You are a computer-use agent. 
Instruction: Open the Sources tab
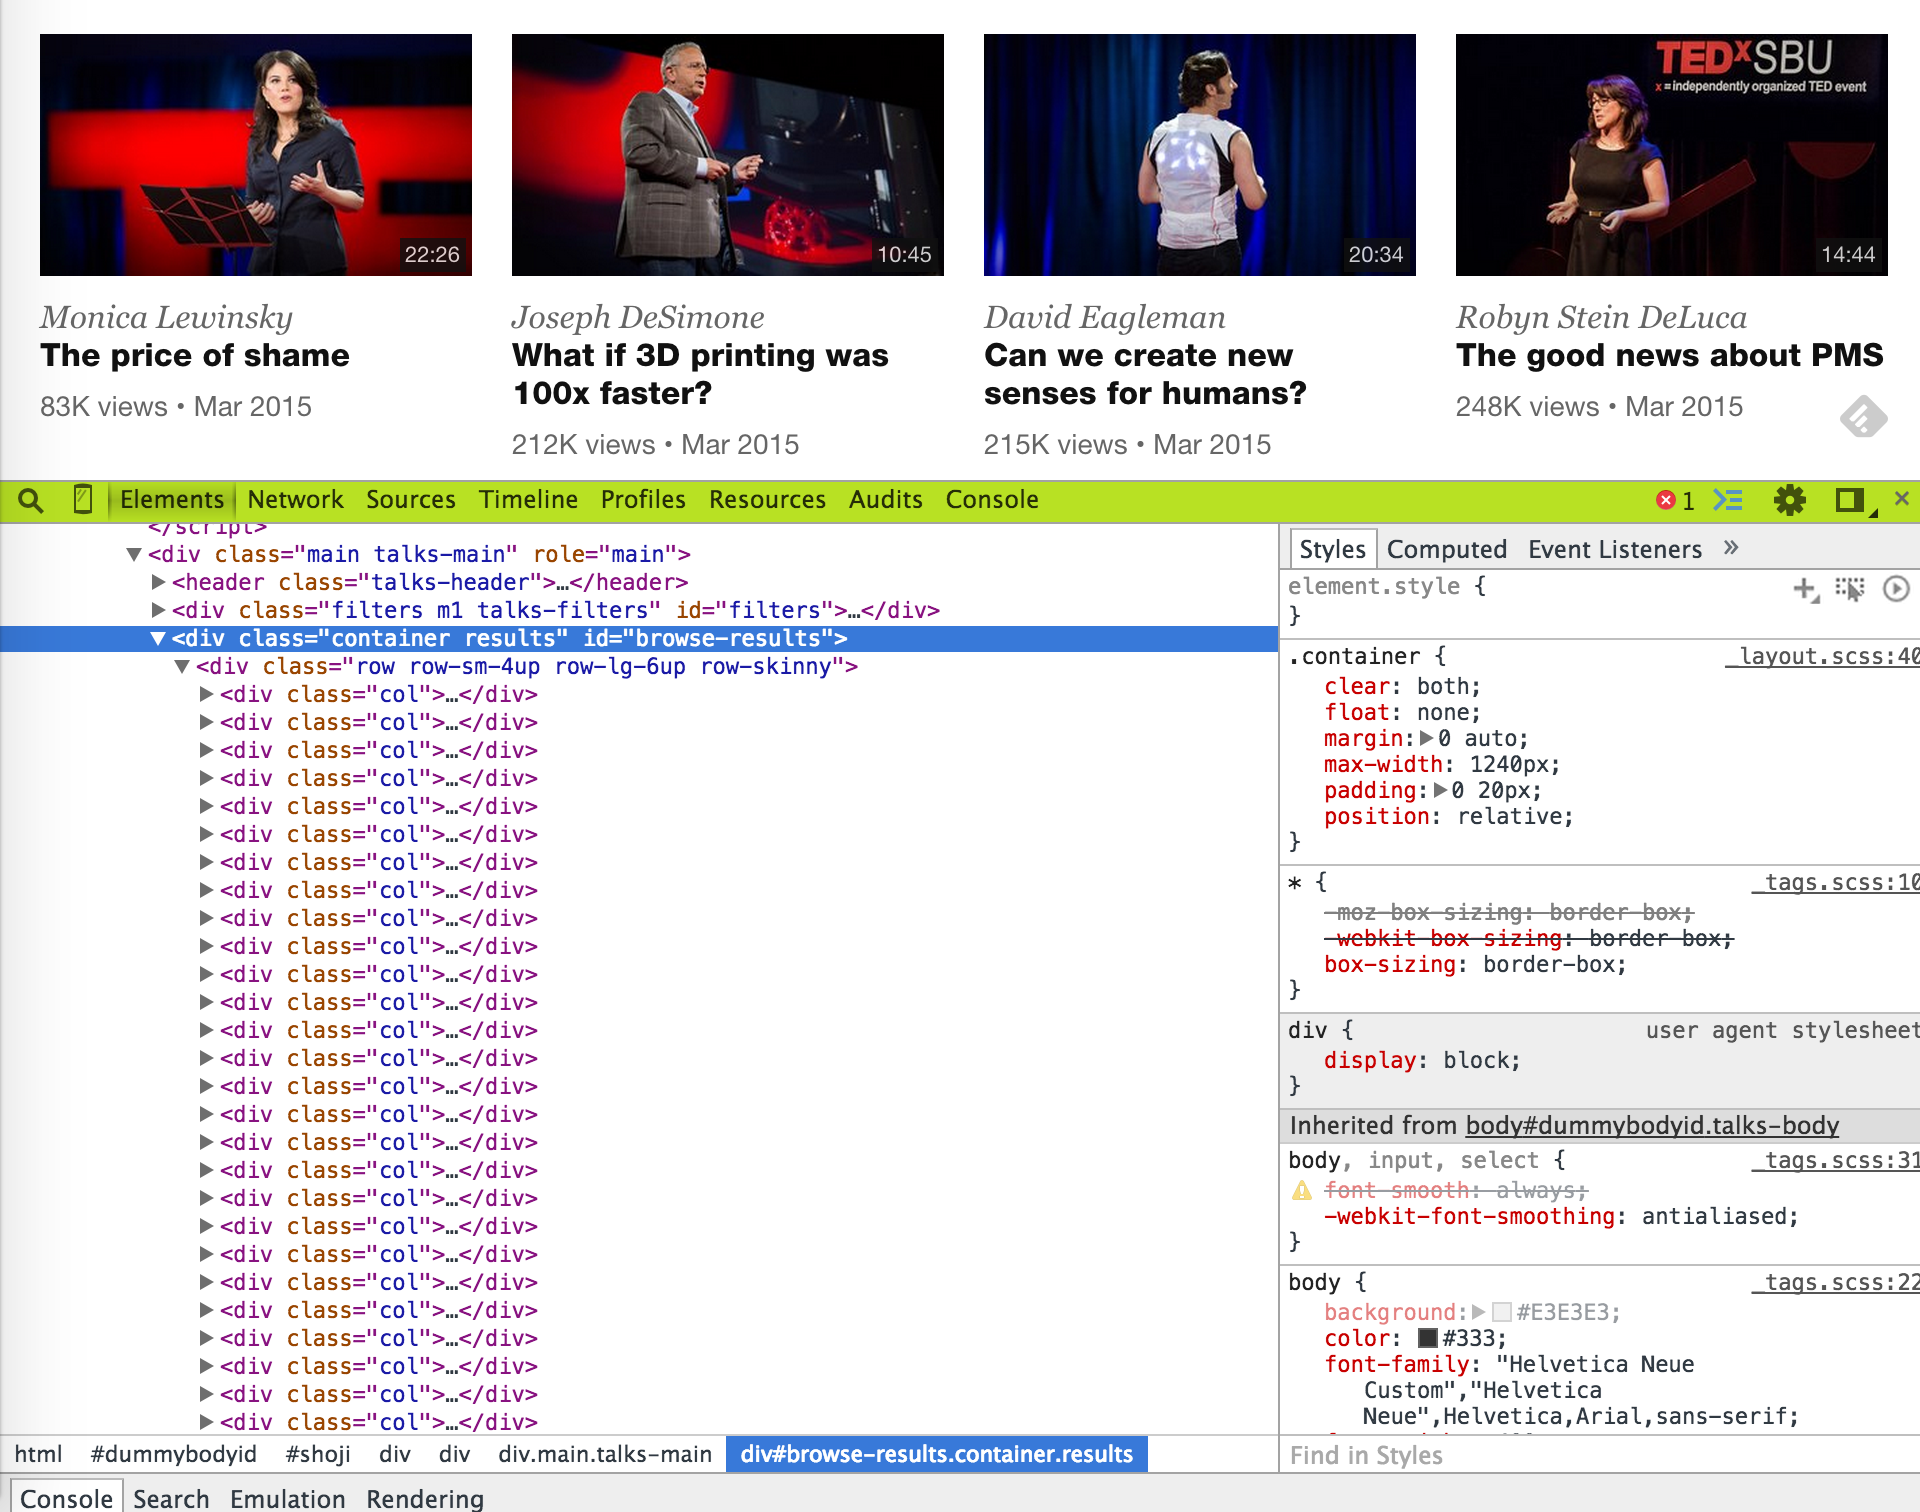(x=411, y=500)
